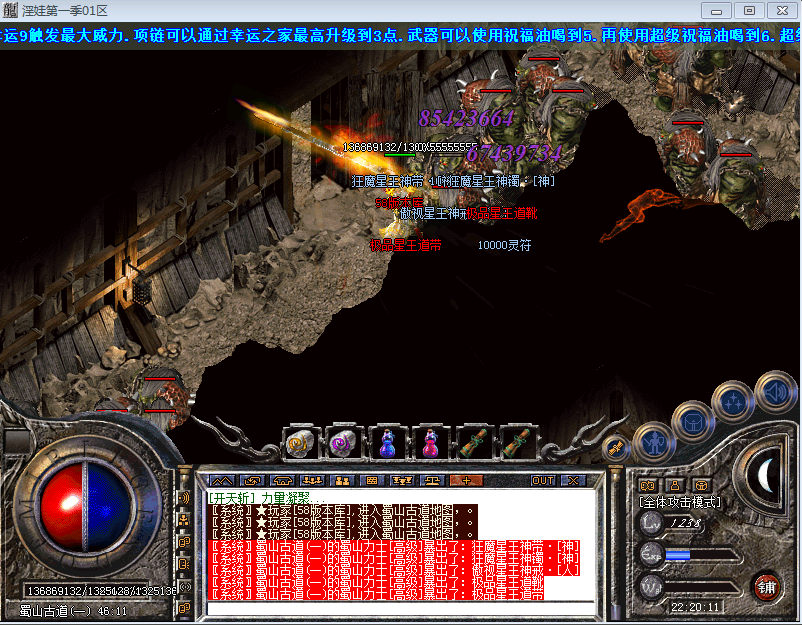802x625 pixels.
Task: Drink the blue gourd potion
Action: click(x=387, y=443)
